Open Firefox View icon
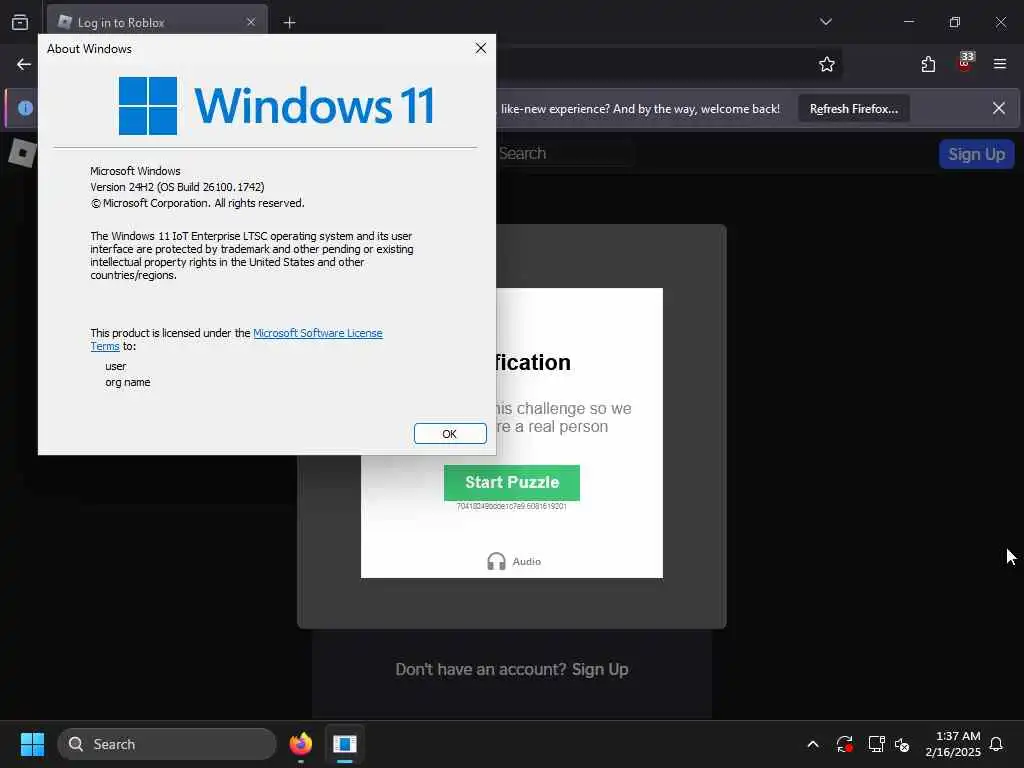 (x=20, y=22)
